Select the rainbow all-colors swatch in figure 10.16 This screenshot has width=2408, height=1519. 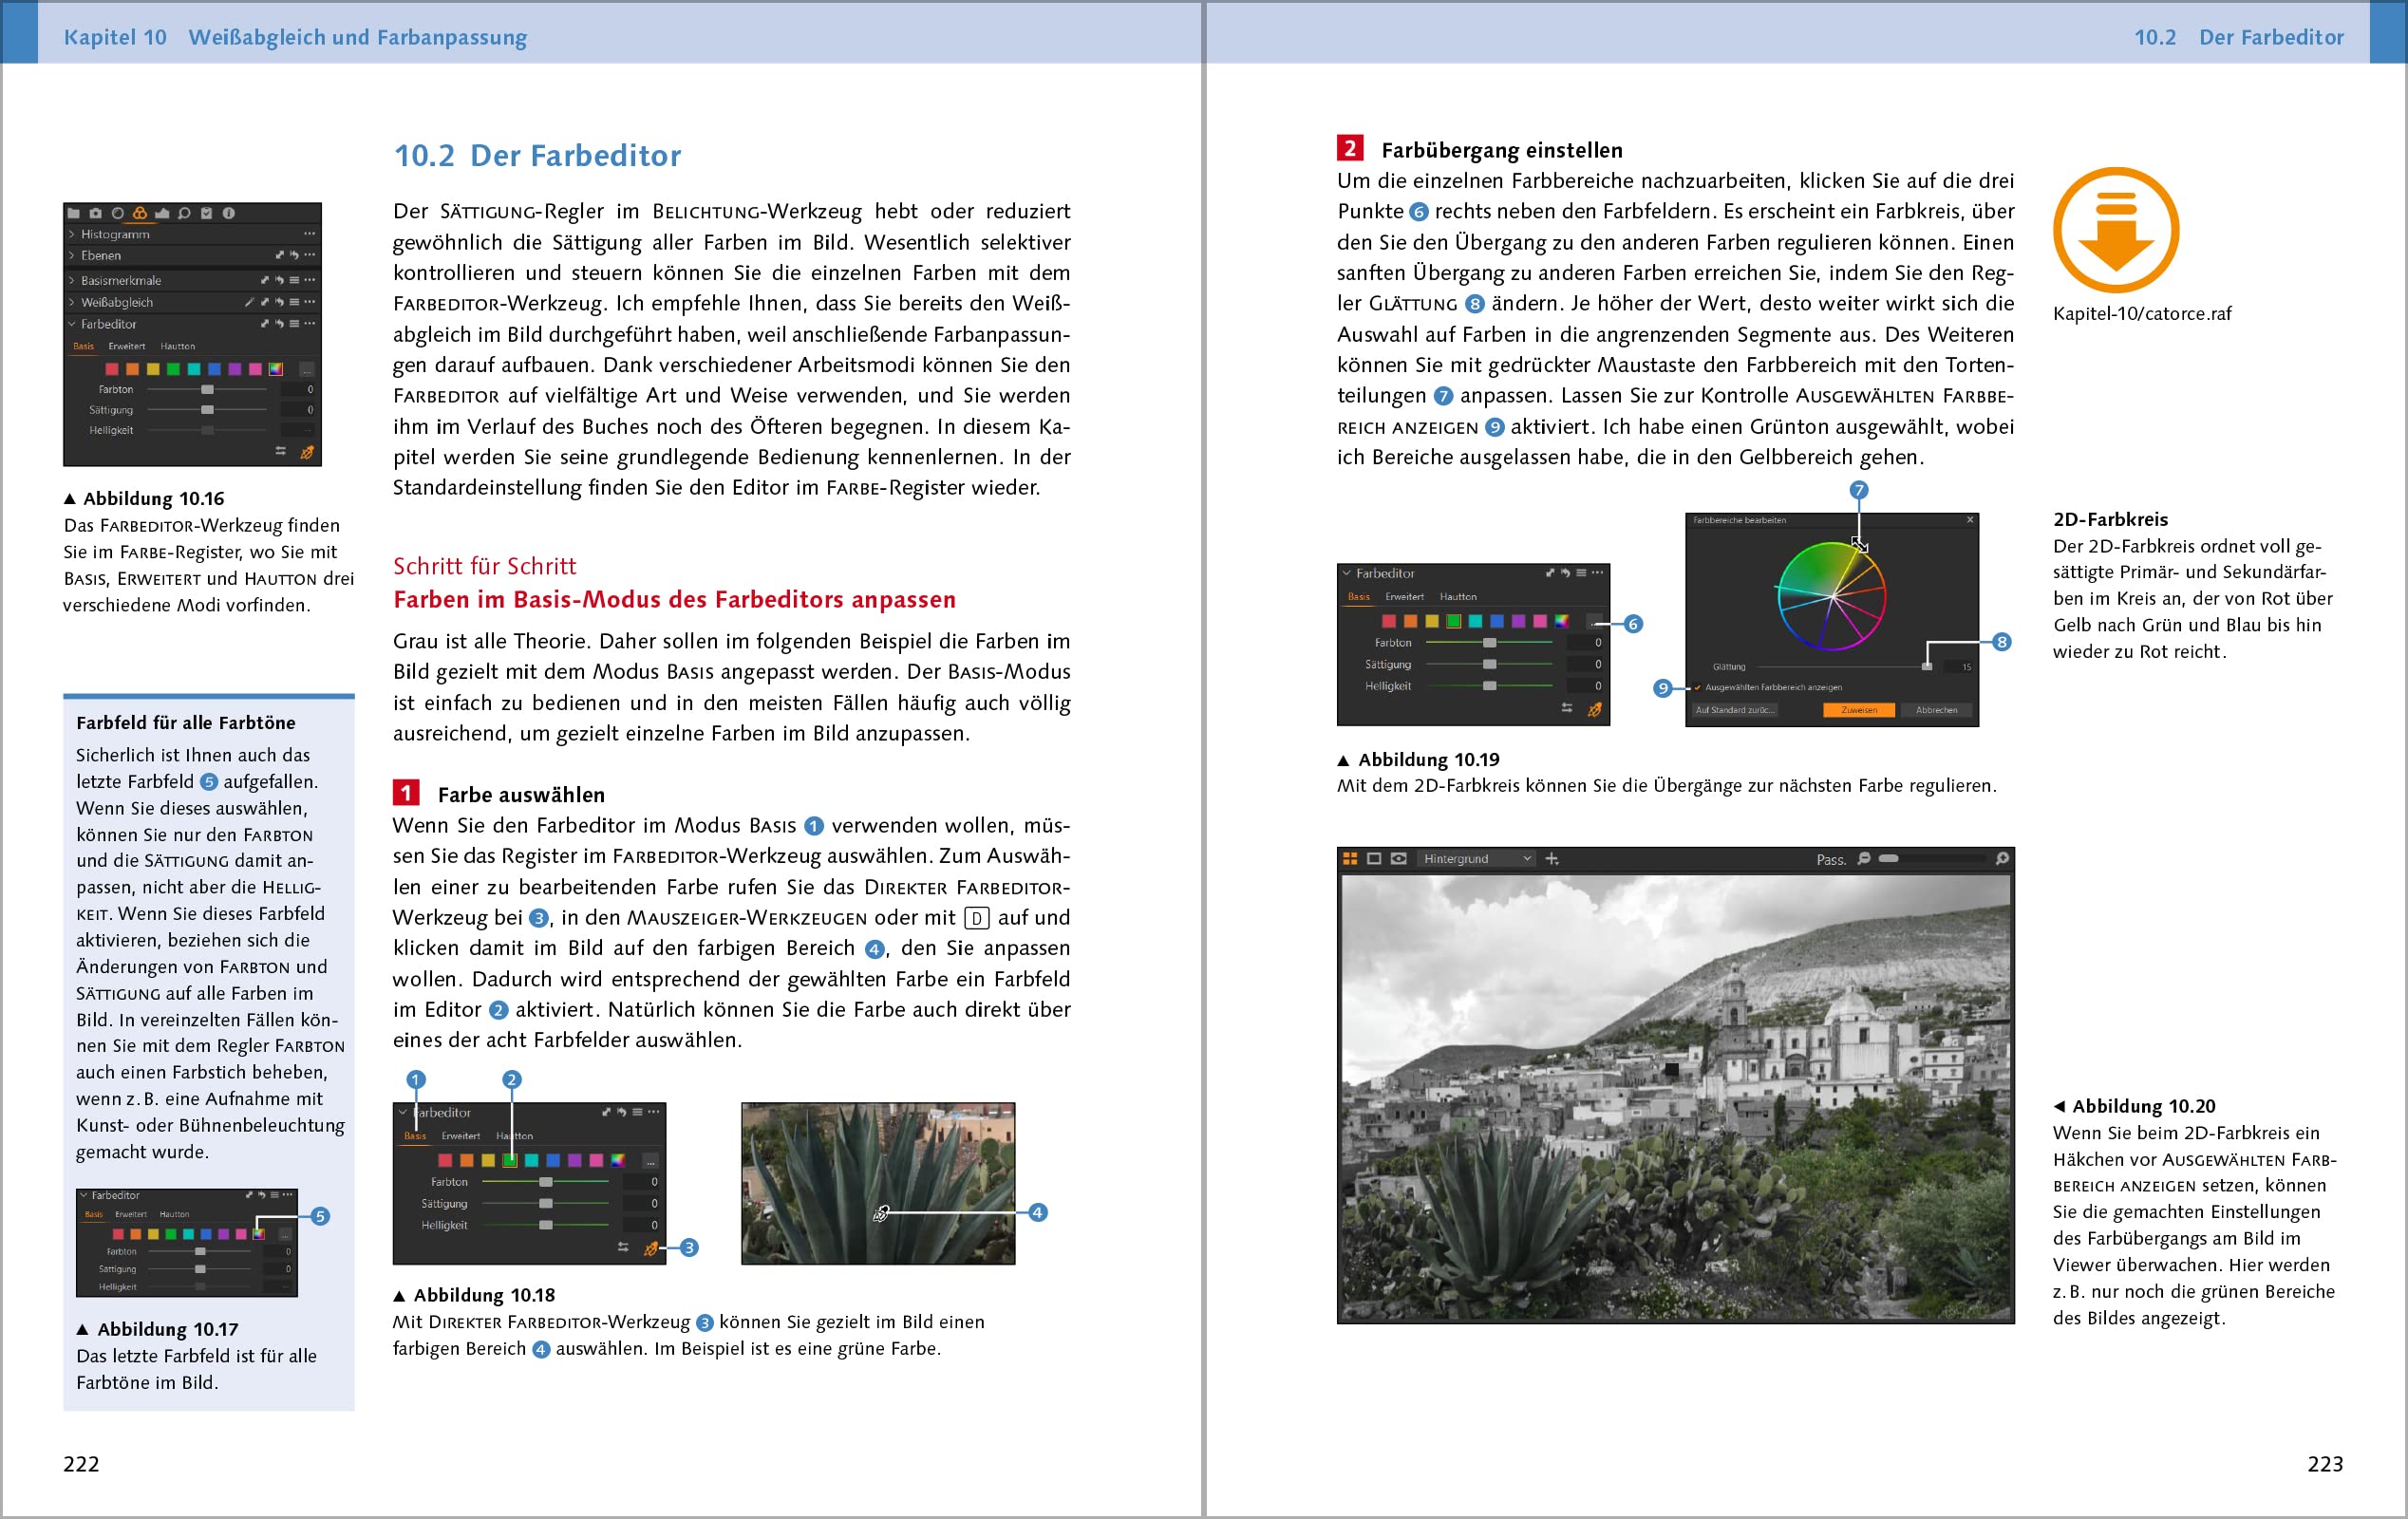tap(276, 369)
